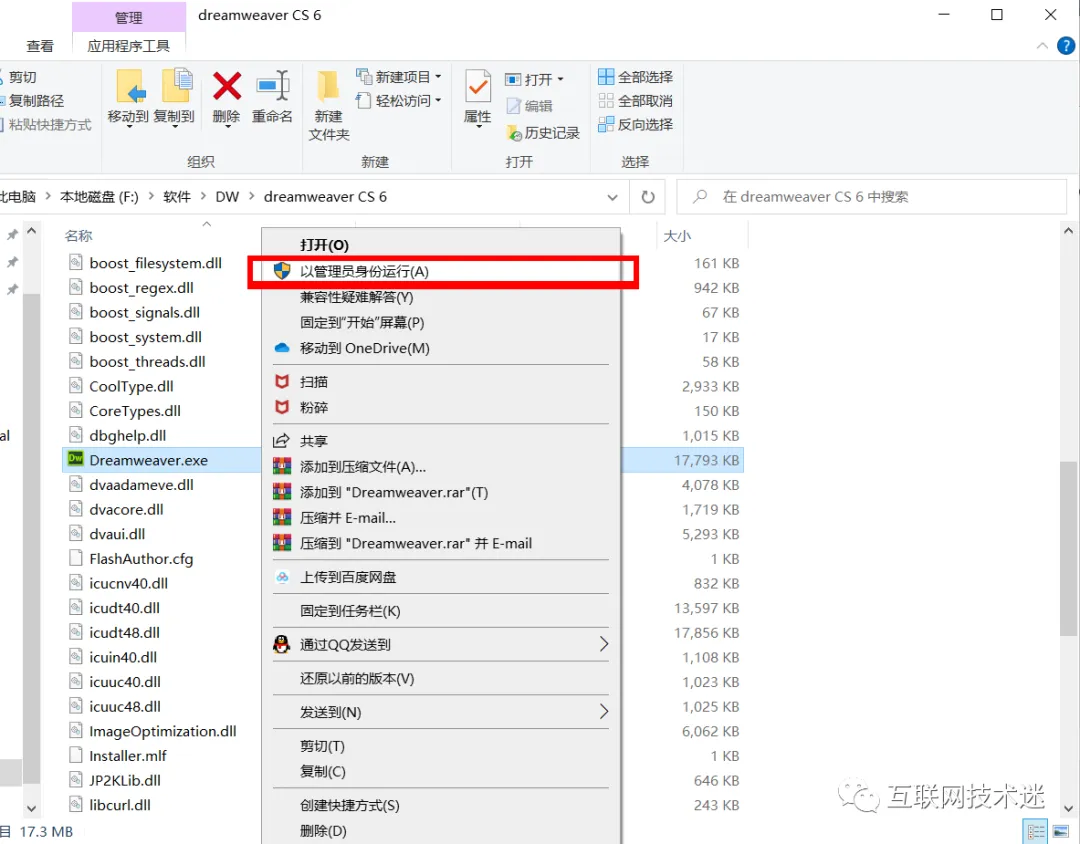Expand the address bar history dropdown
The width and height of the screenshot is (1080, 844).
pyautogui.click(x=612, y=198)
